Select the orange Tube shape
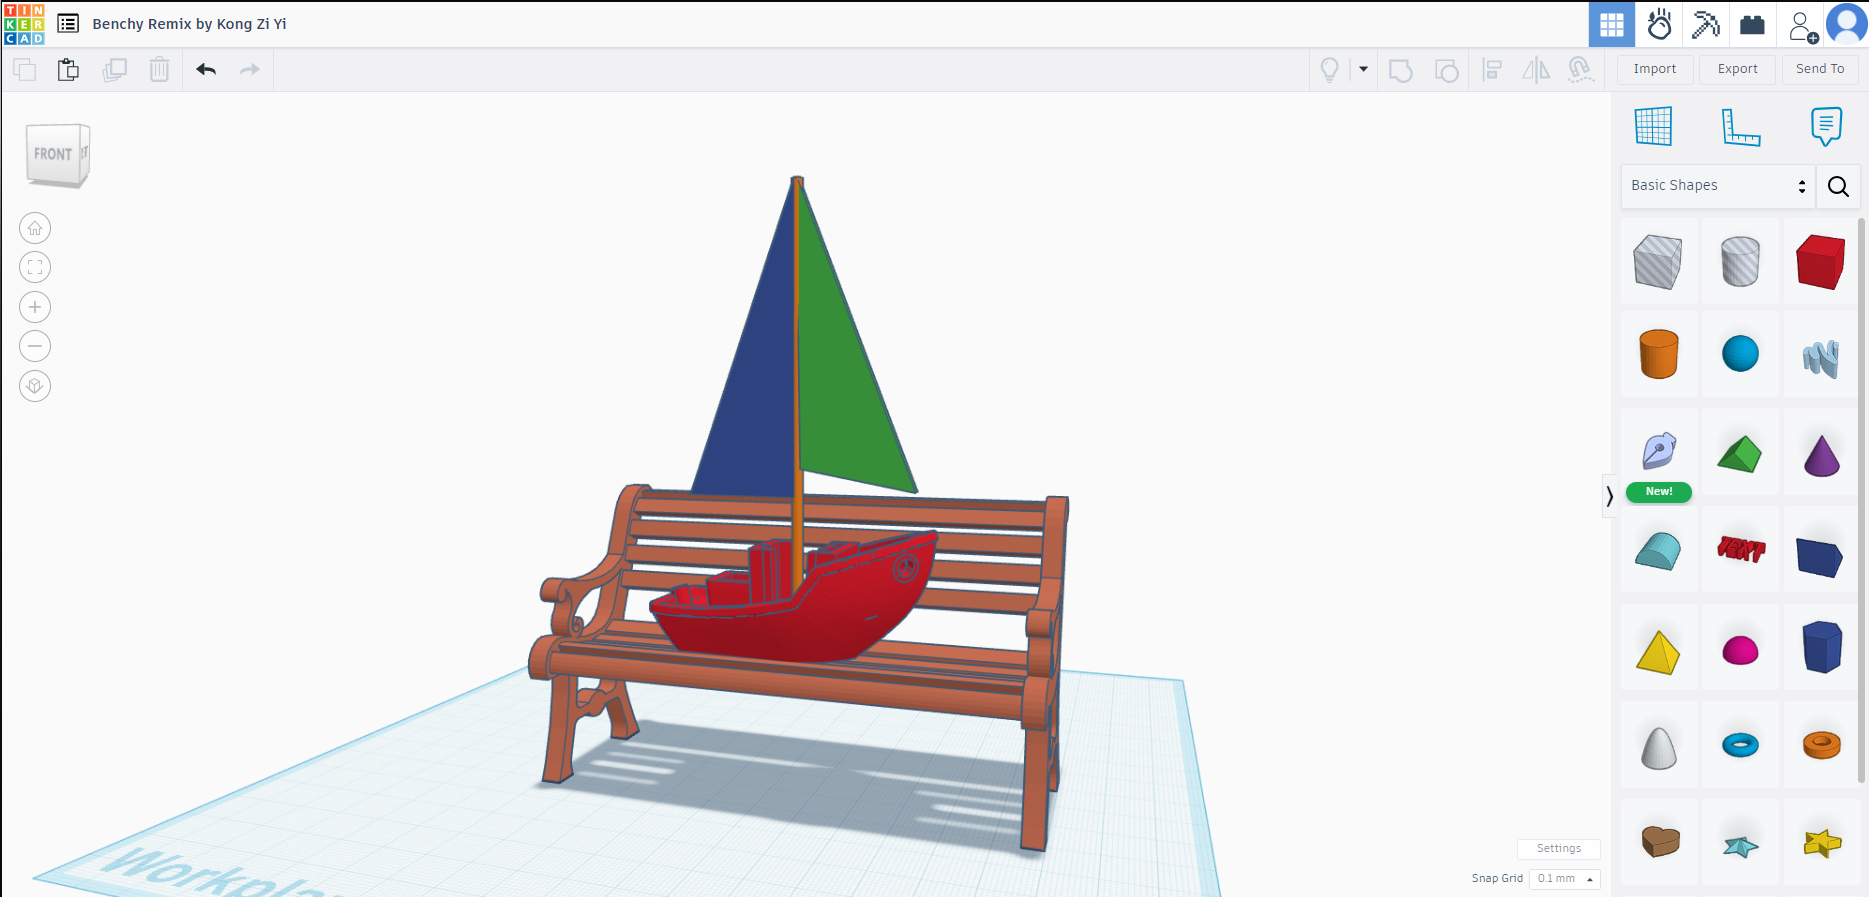Screen dimensions: 1869x897 point(1821,745)
